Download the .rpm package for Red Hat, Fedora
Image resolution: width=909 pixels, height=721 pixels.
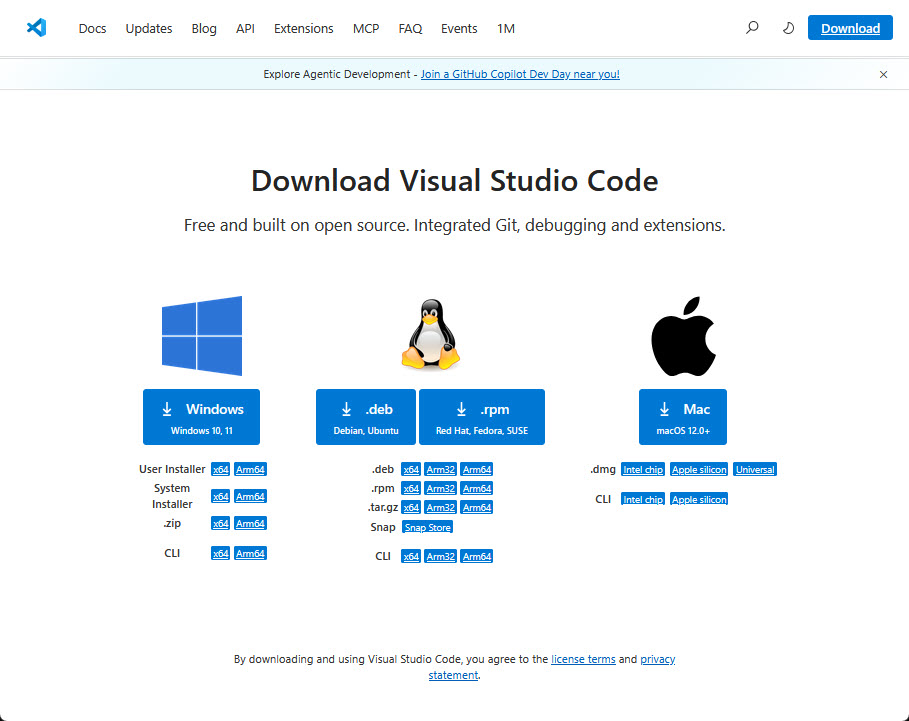[481, 416]
